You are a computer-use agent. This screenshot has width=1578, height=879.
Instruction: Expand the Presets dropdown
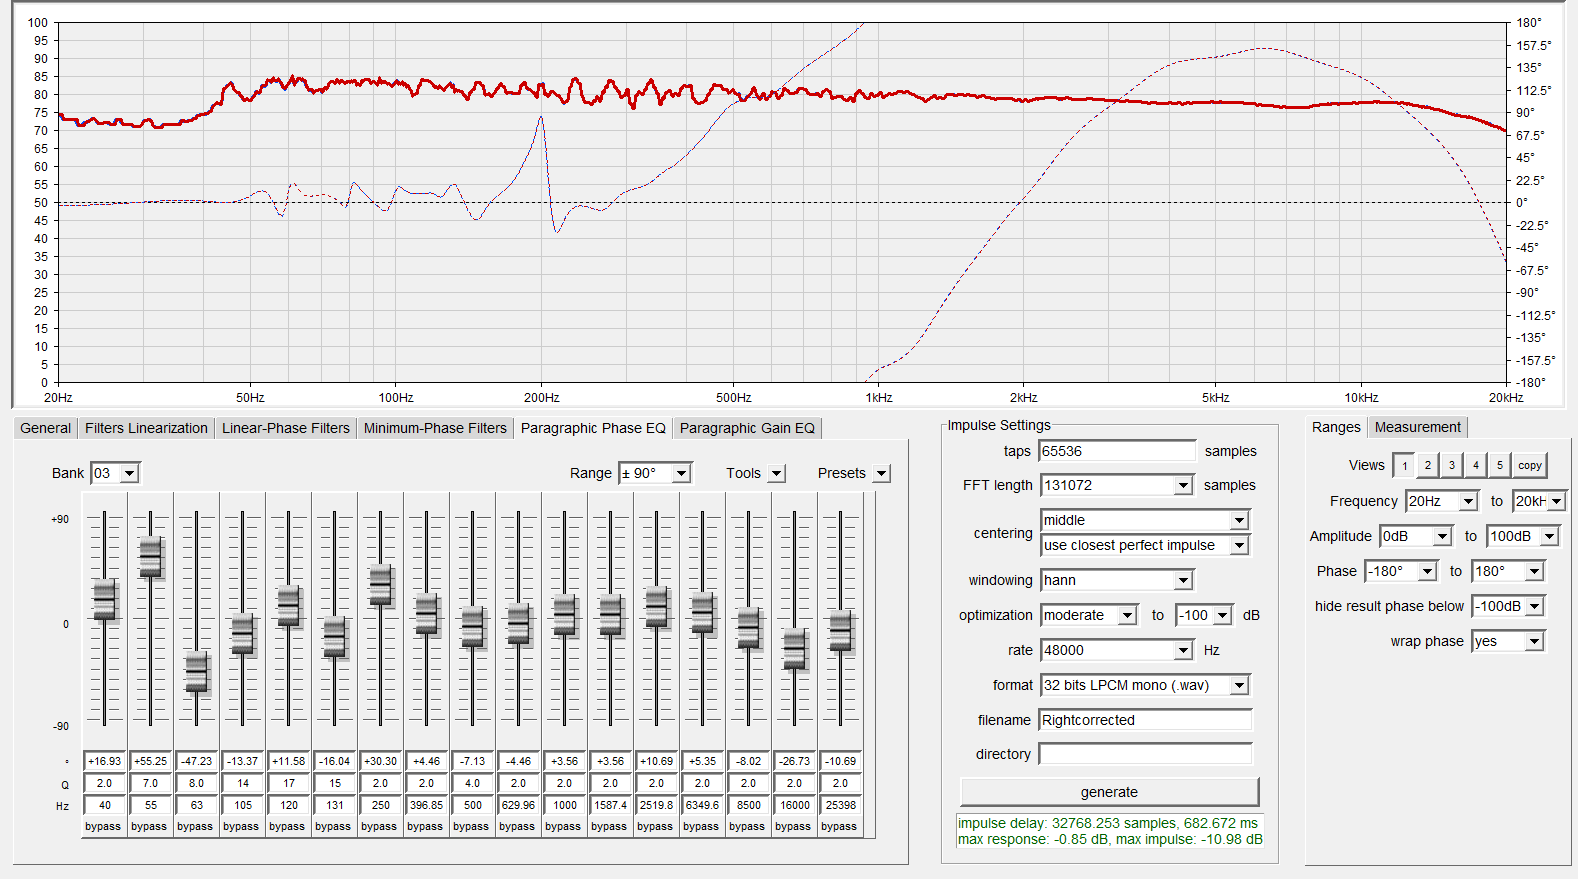881,473
